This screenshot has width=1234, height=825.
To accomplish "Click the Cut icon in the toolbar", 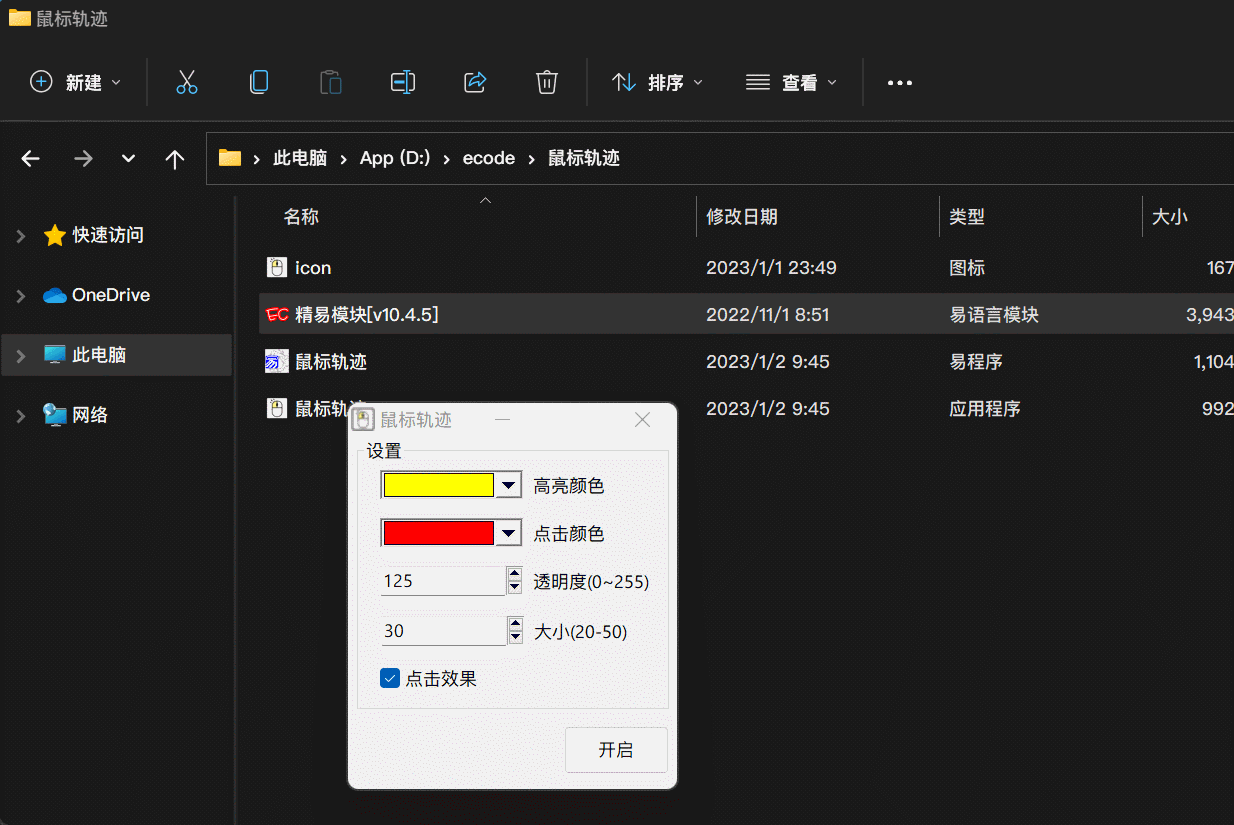I will click(x=187, y=82).
